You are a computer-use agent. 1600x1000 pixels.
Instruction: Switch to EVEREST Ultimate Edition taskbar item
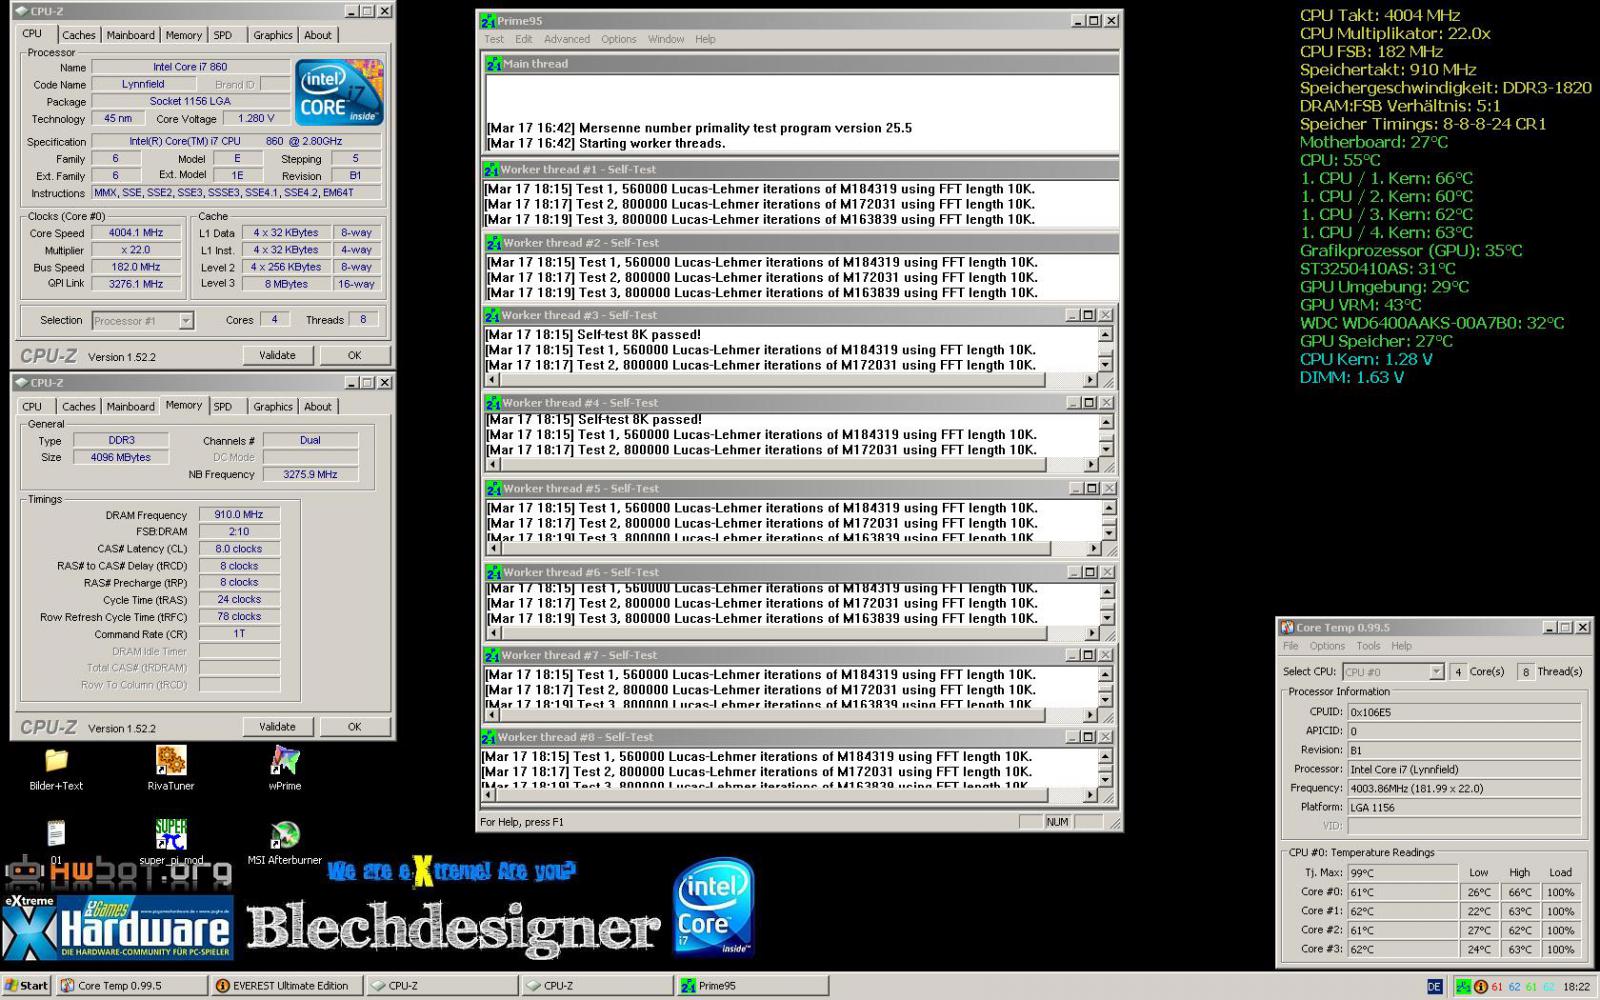pos(288,986)
